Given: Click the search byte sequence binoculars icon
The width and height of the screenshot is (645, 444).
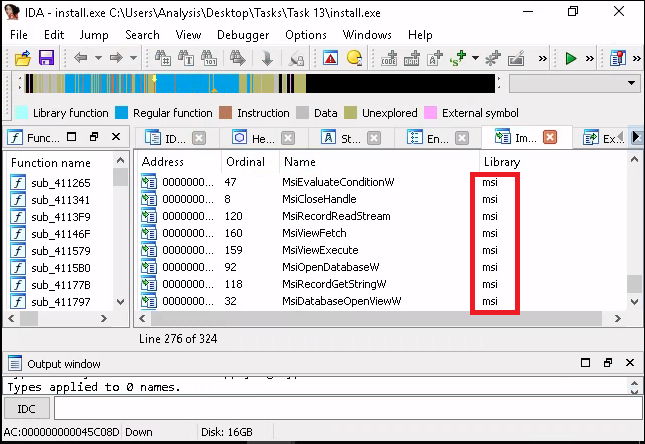Looking at the screenshot, I should pyautogui.click(x=209, y=58).
